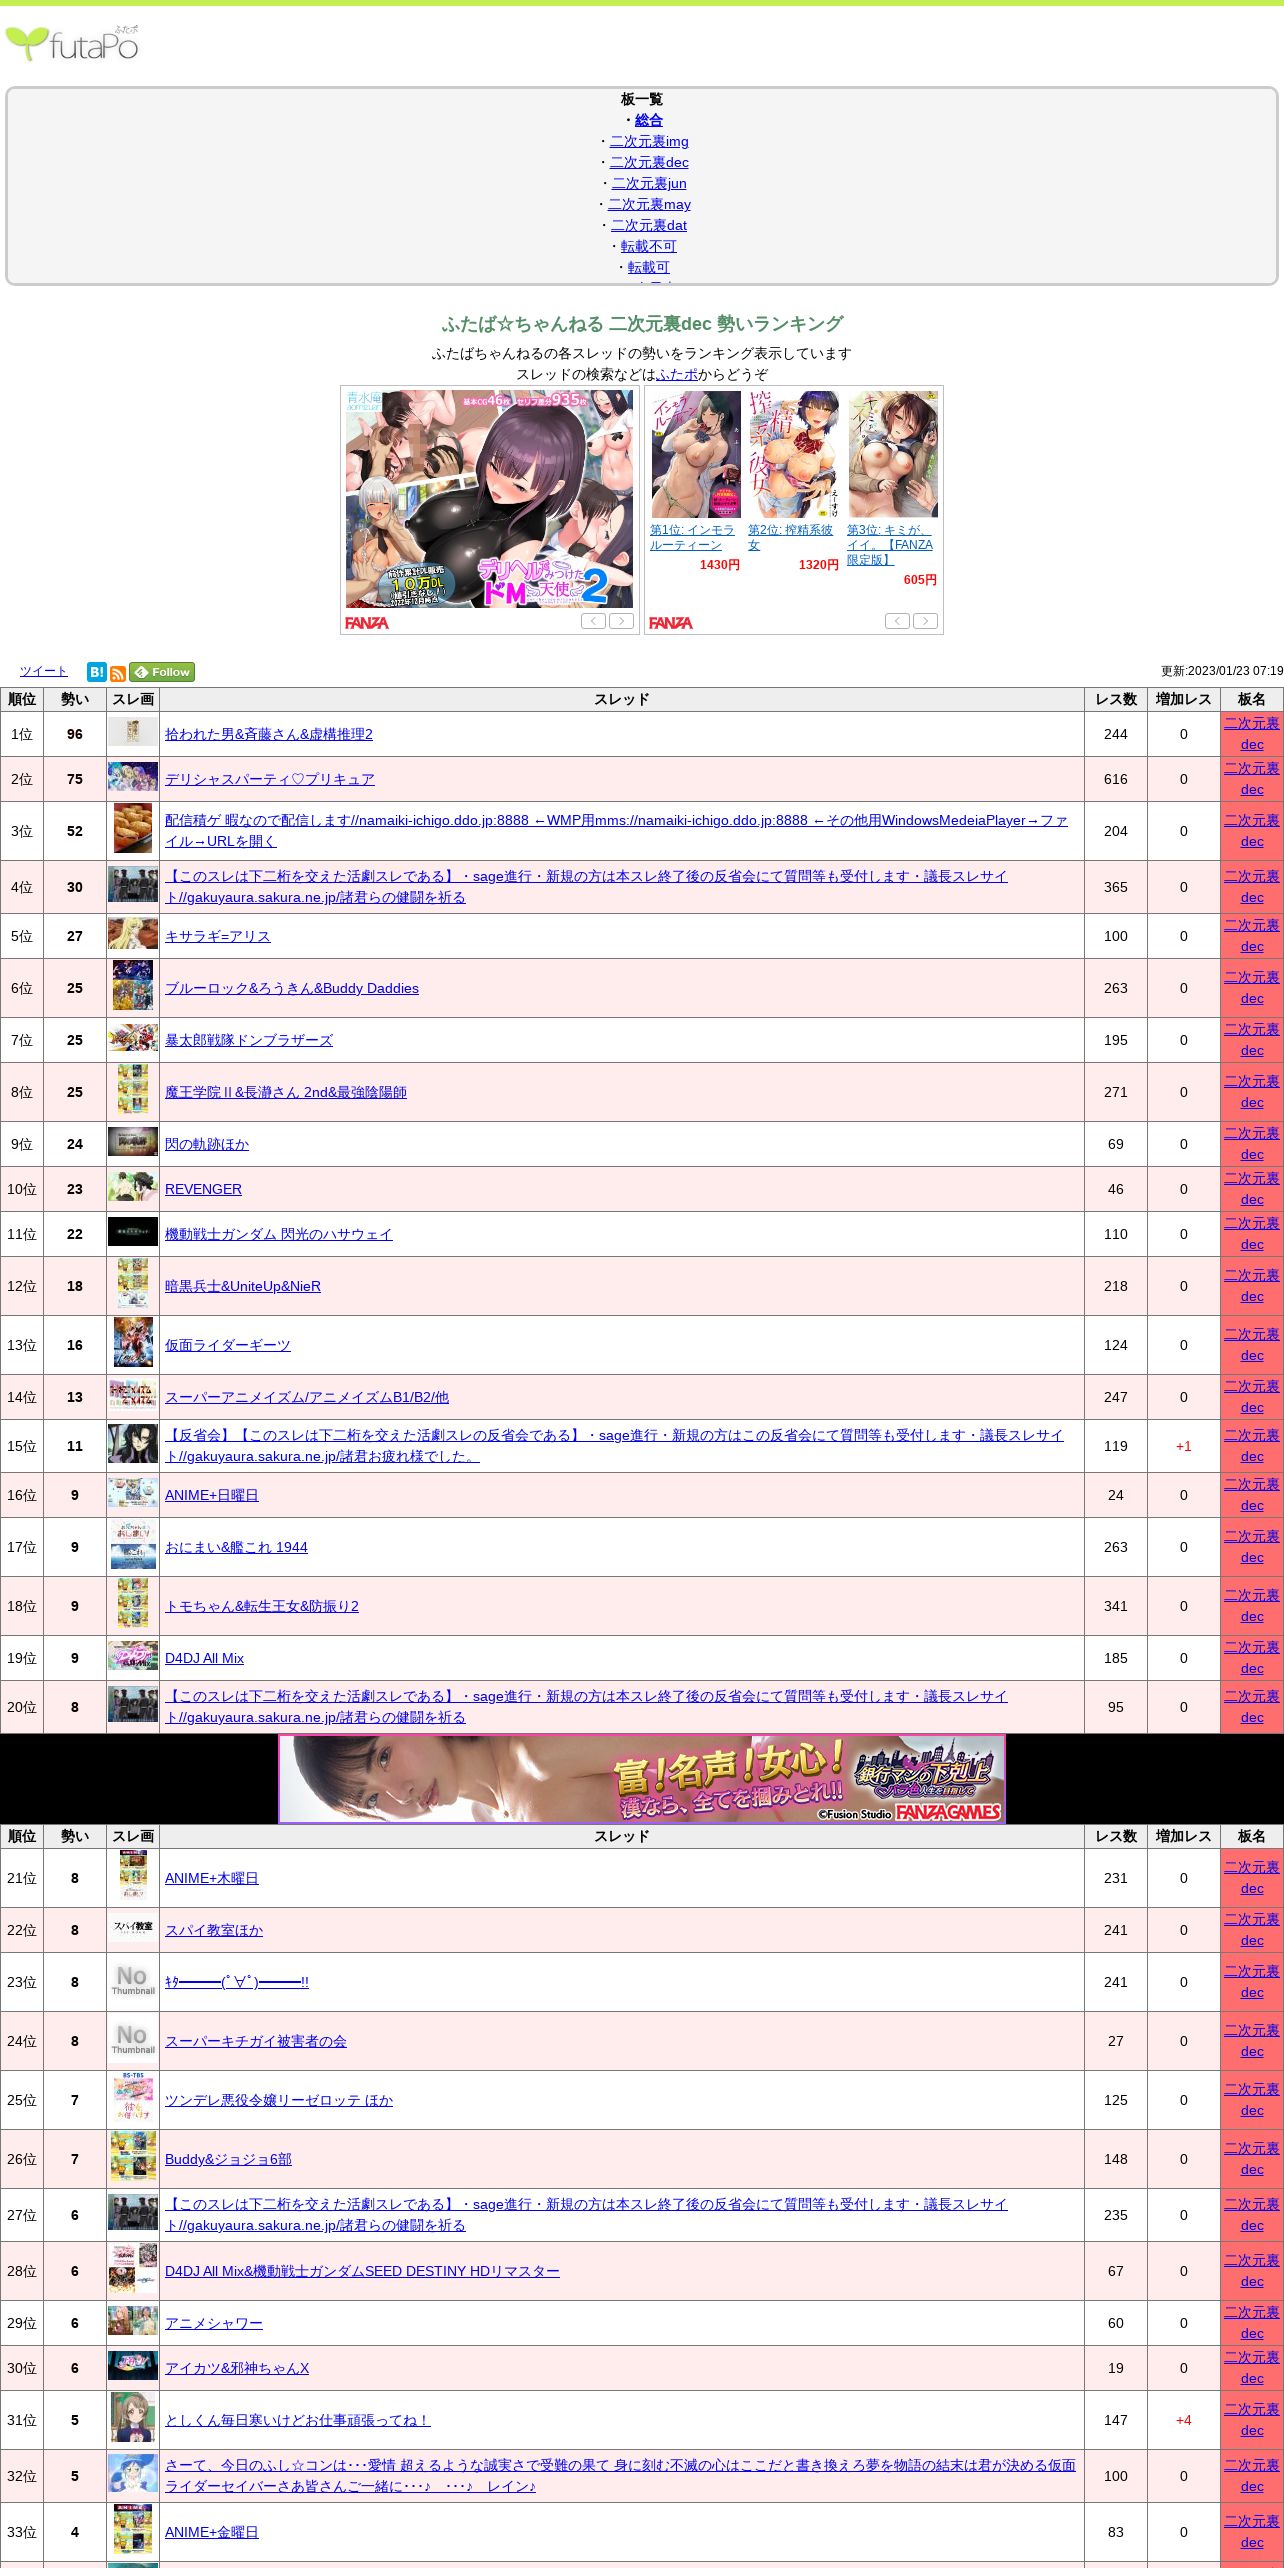Image resolution: width=1284 pixels, height=2568 pixels.
Task: Click the ツイート link
Action: 43,671
